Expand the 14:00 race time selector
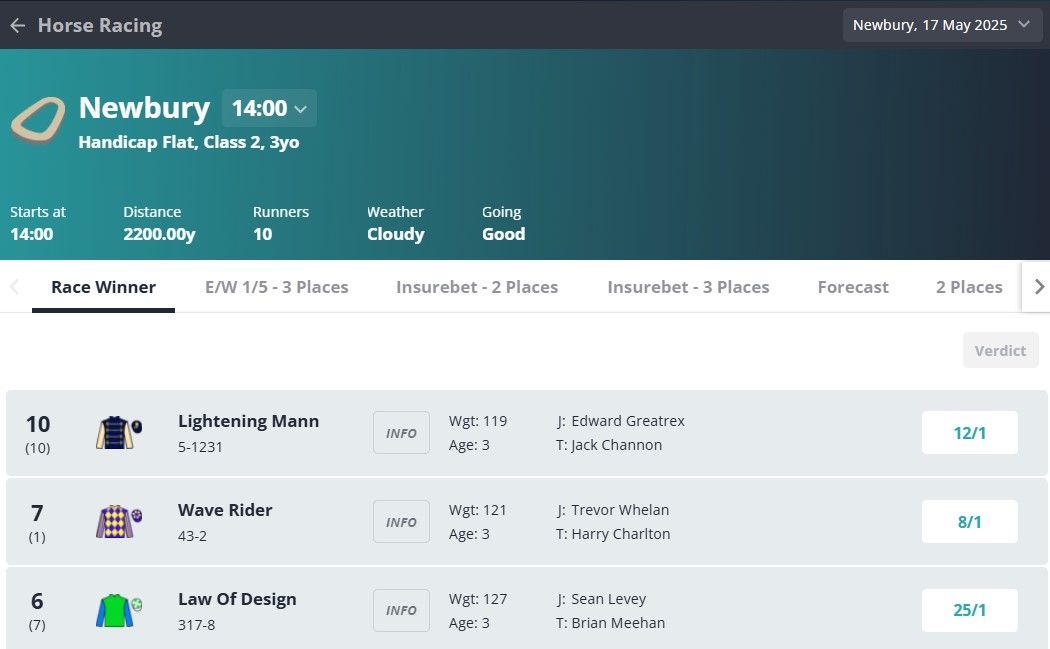1050x649 pixels. pyautogui.click(x=269, y=108)
